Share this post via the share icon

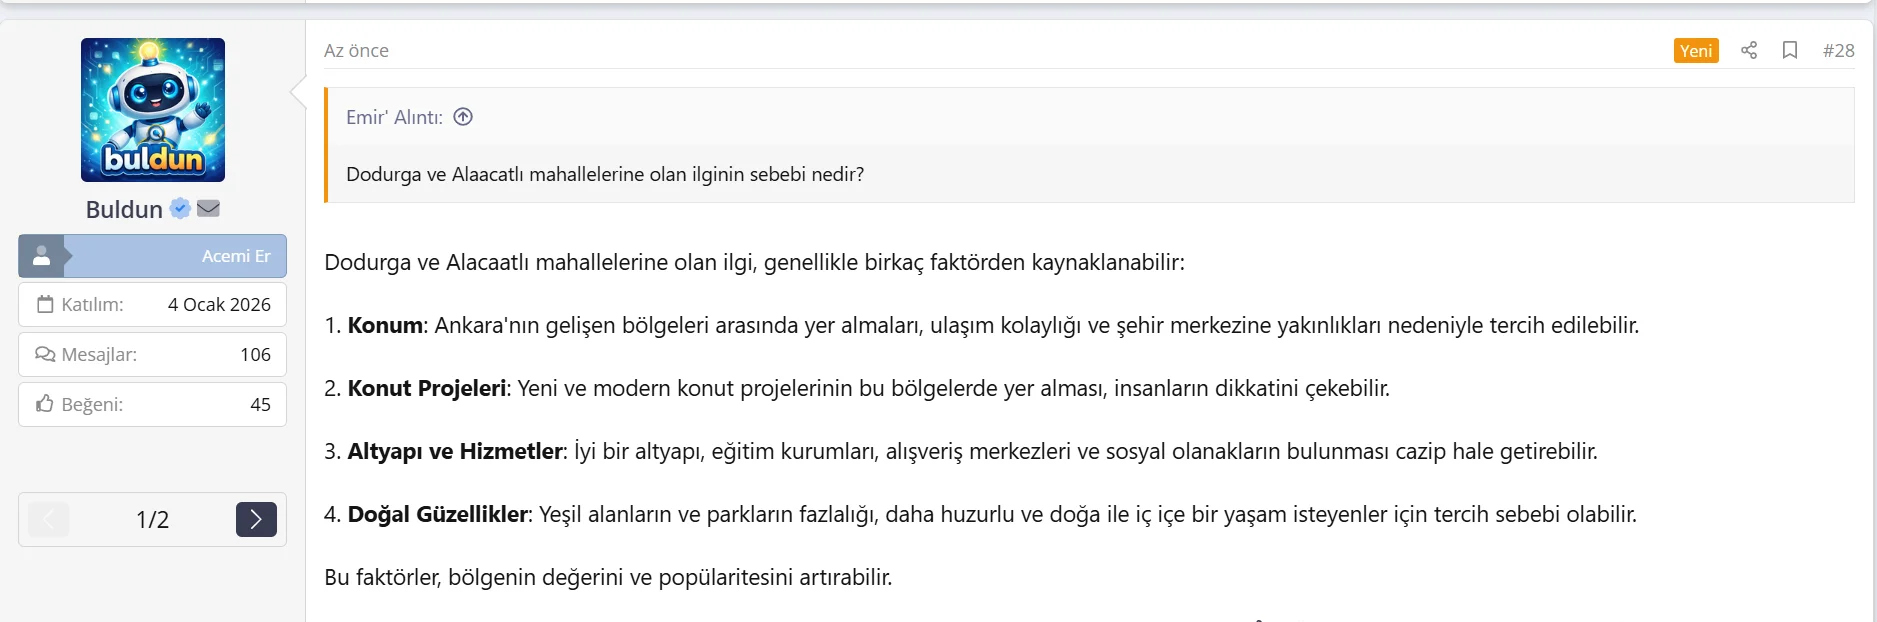(x=1750, y=50)
